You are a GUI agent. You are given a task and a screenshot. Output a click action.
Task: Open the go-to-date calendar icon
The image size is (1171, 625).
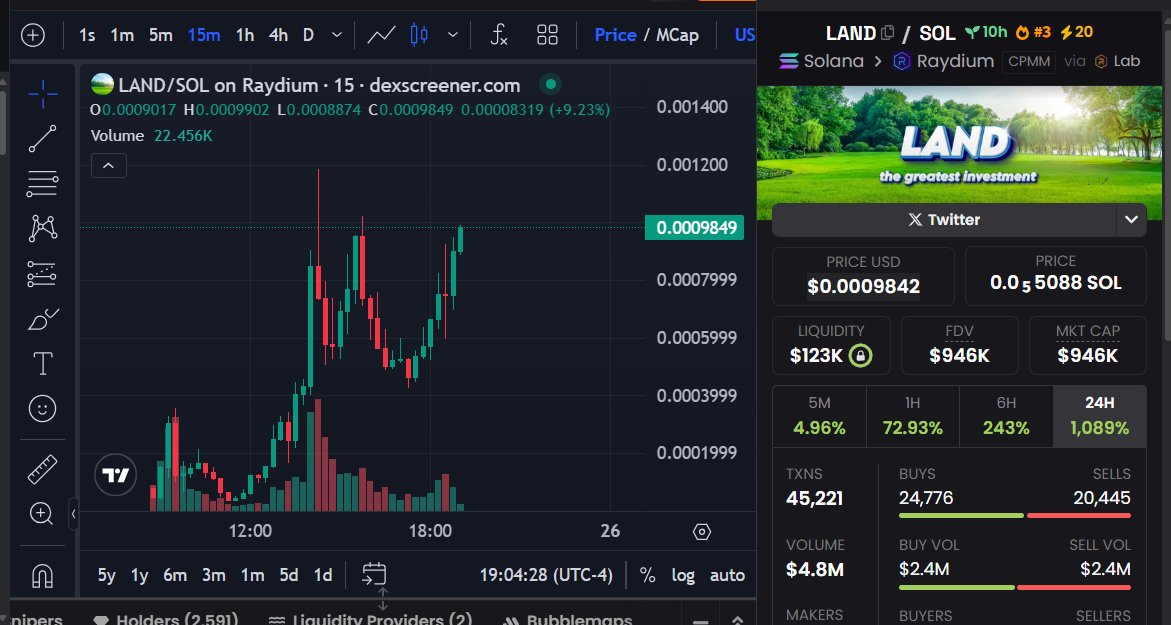point(374,574)
